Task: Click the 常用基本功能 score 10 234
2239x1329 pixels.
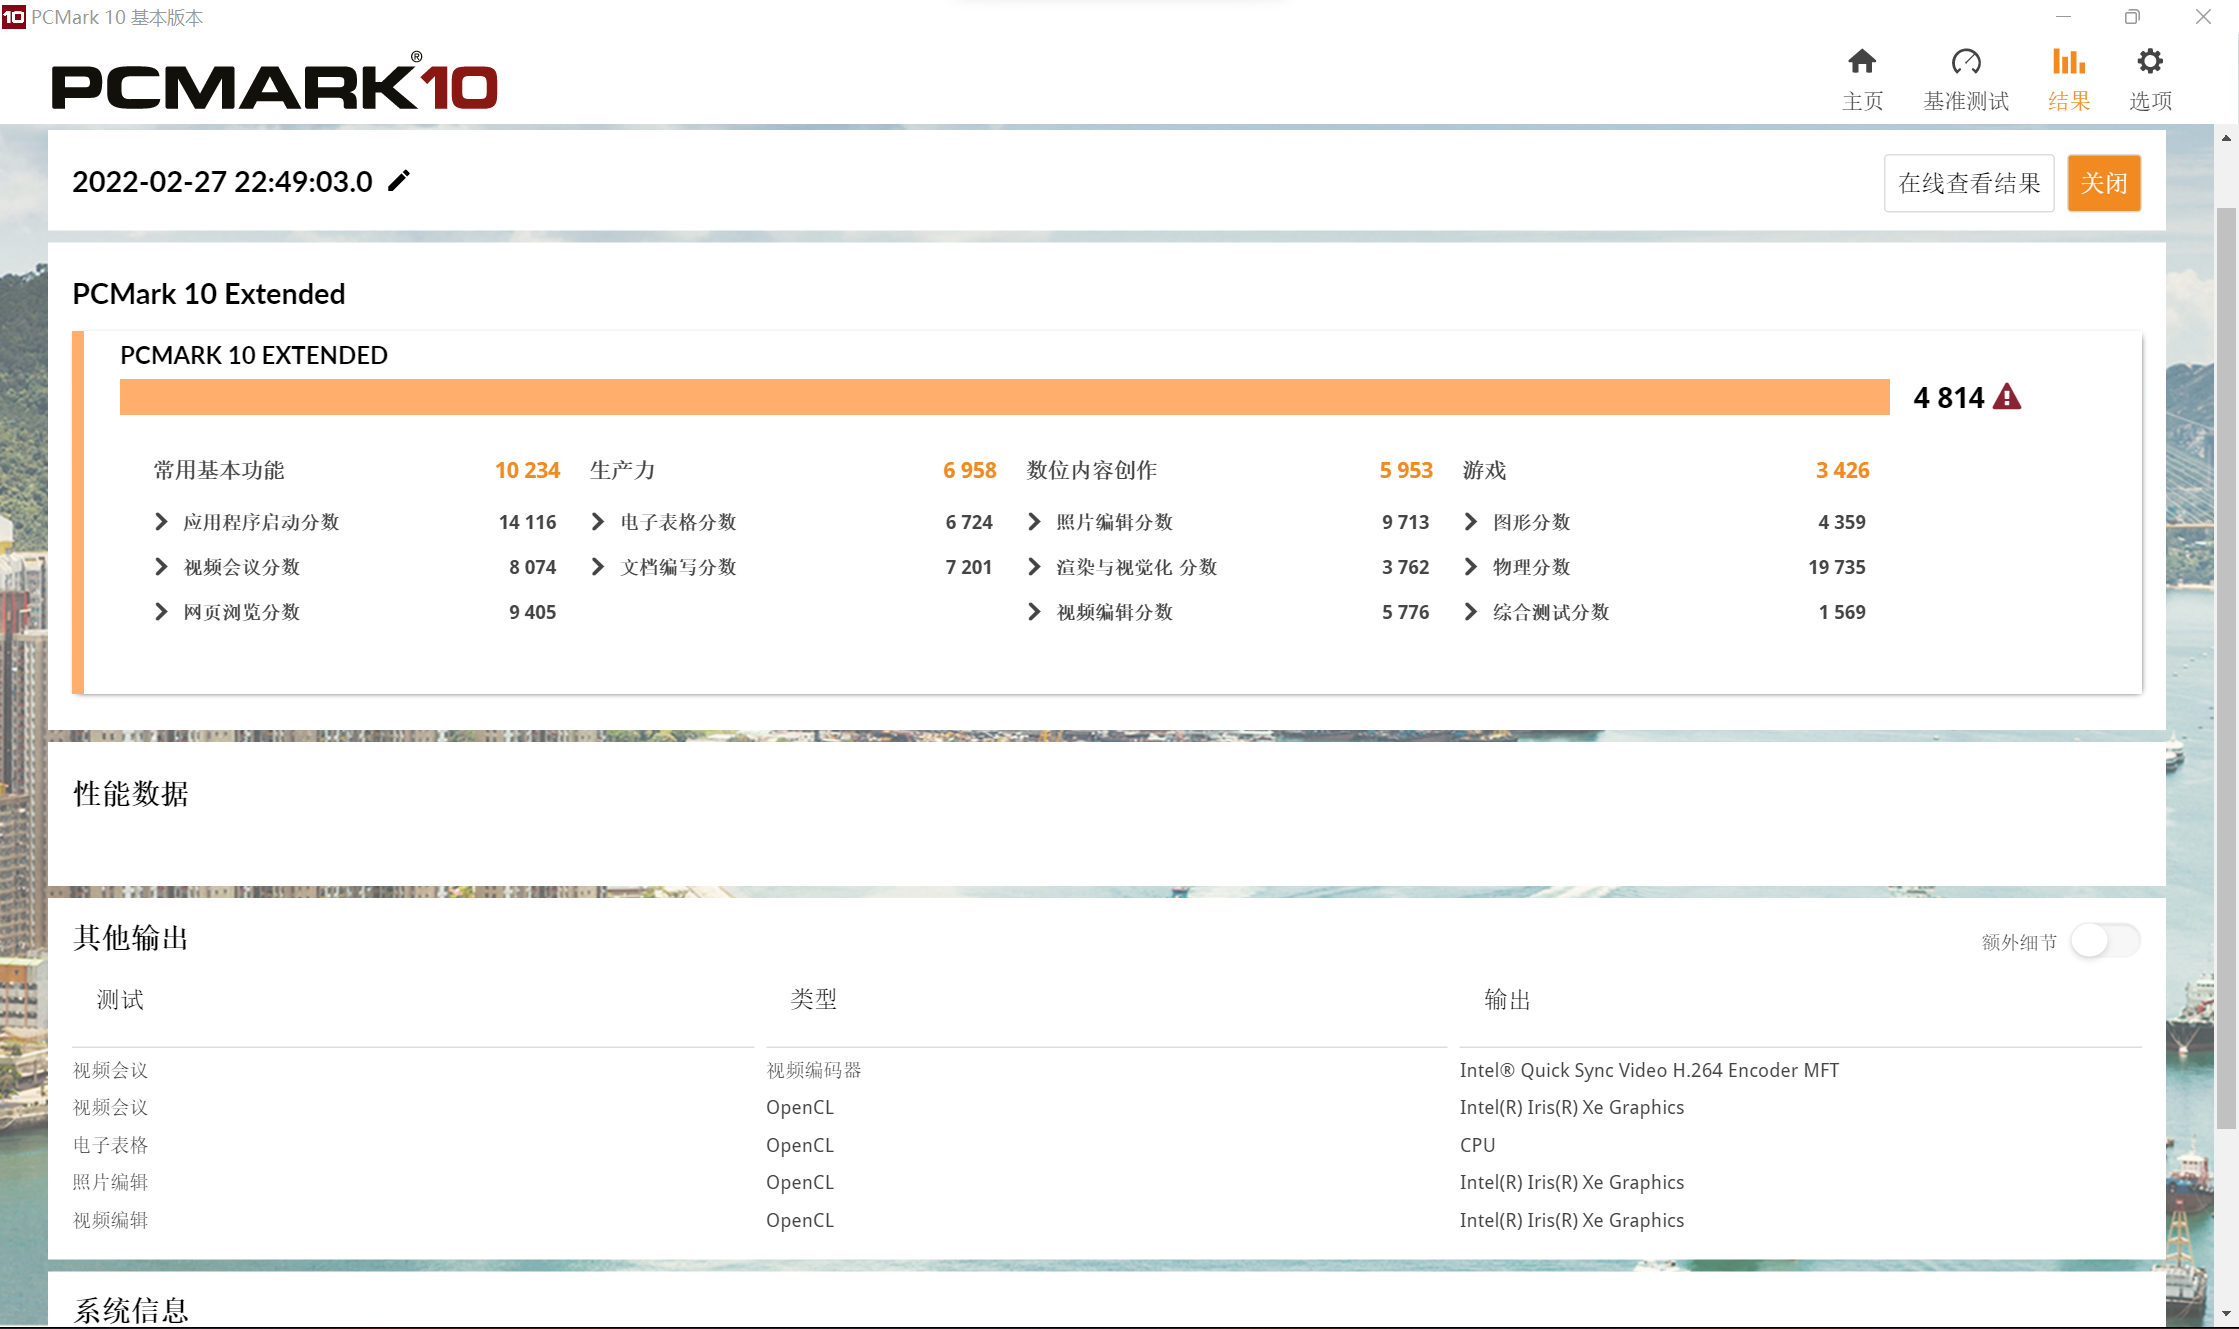Action: (527, 470)
